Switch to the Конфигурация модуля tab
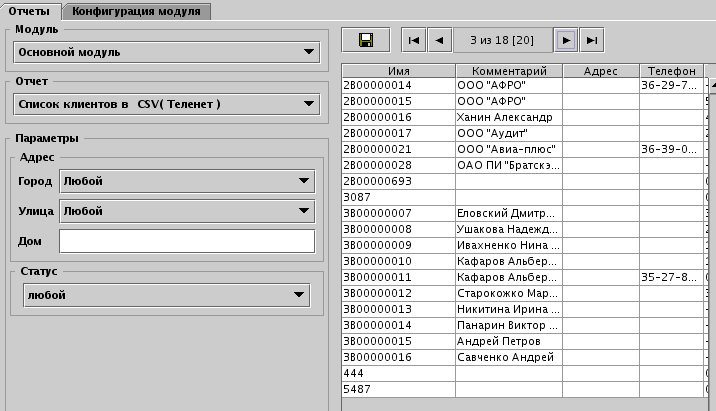The height and width of the screenshot is (411, 716). (x=137, y=11)
